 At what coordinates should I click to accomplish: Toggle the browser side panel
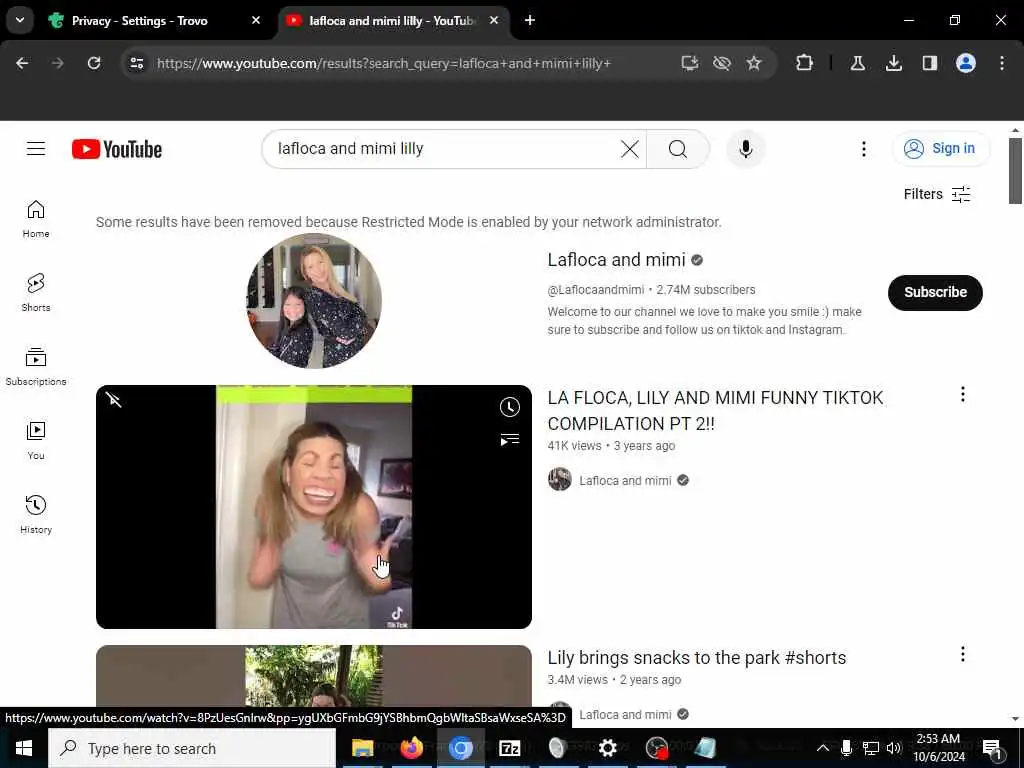point(929,63)
